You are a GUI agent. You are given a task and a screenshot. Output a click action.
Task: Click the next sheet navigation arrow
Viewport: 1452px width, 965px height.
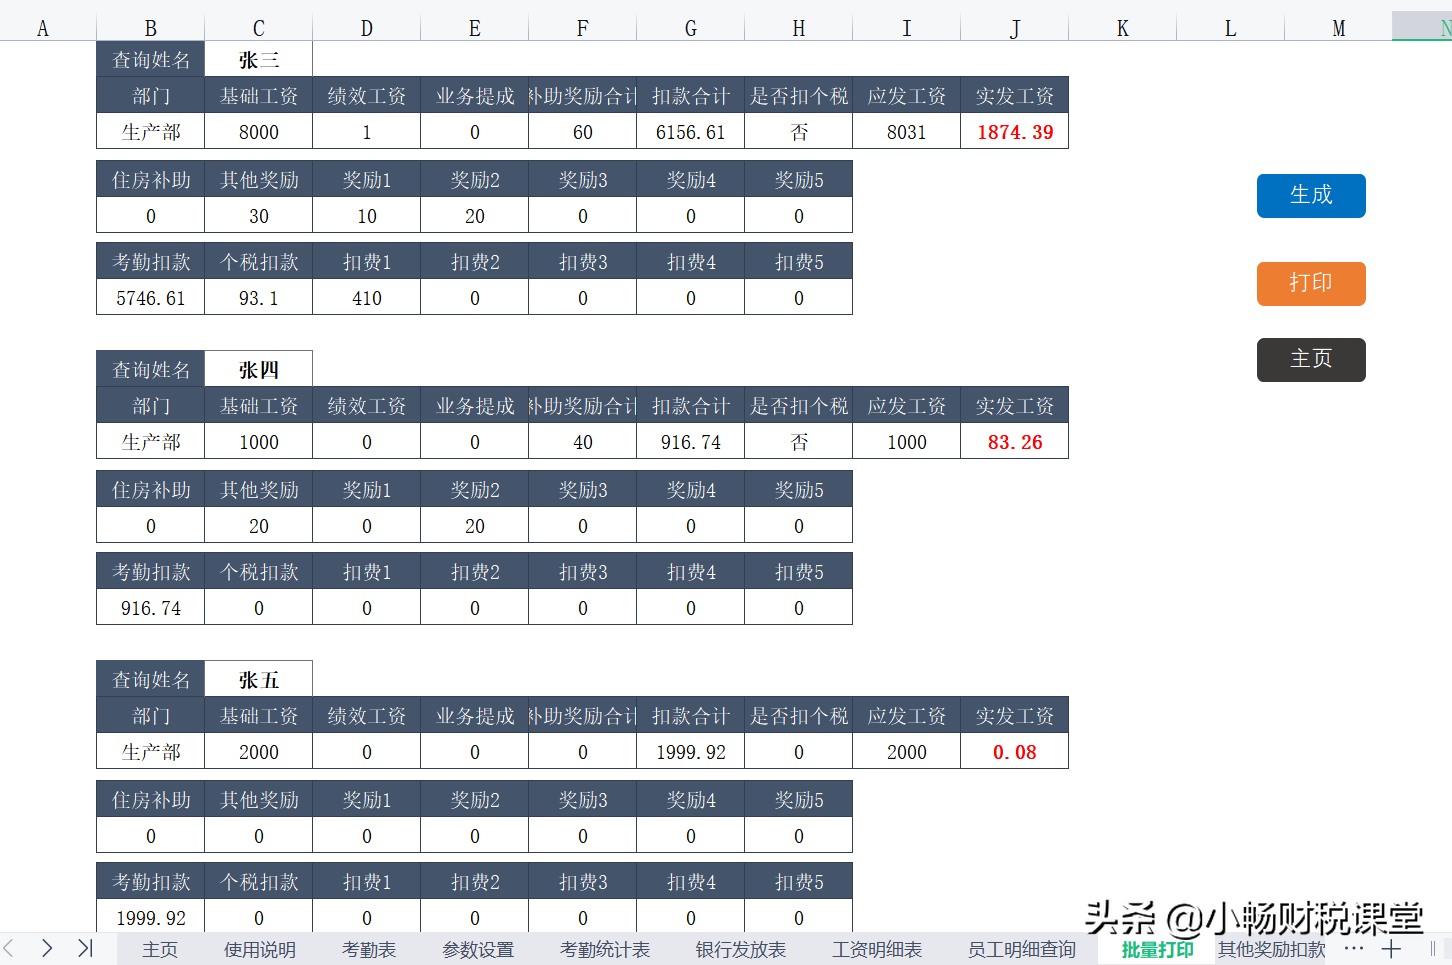[46, 949]
